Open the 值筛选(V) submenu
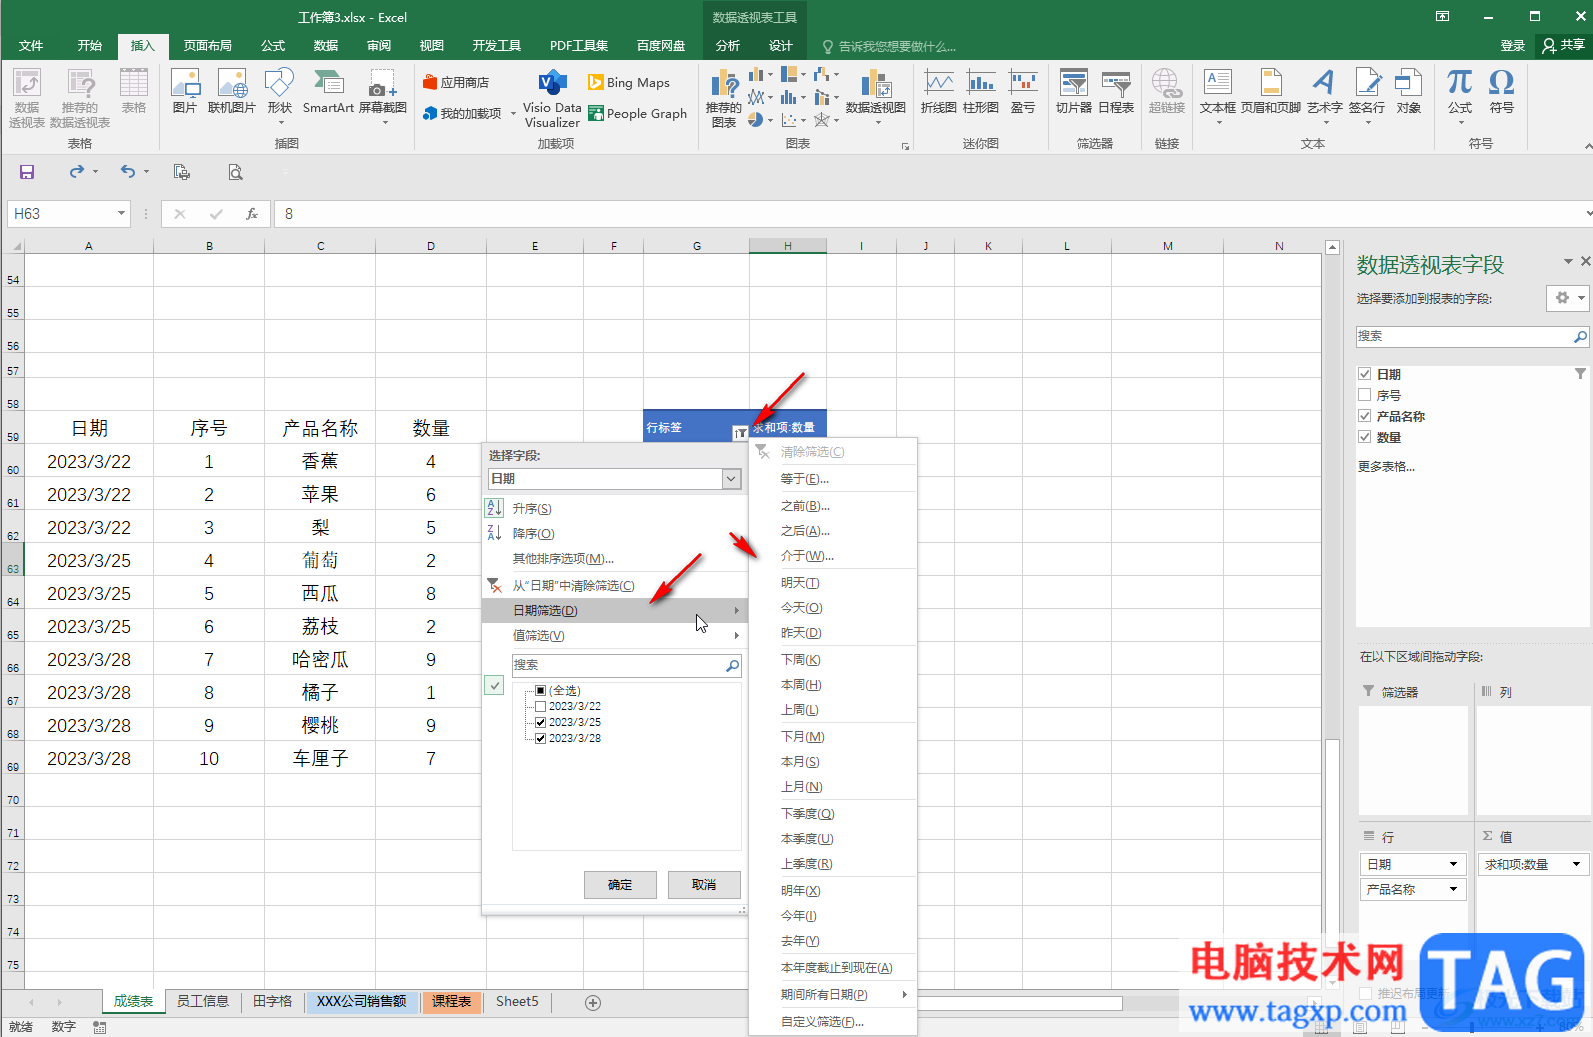Viewport: 1593px width, 1037px height. coord(614,635)
